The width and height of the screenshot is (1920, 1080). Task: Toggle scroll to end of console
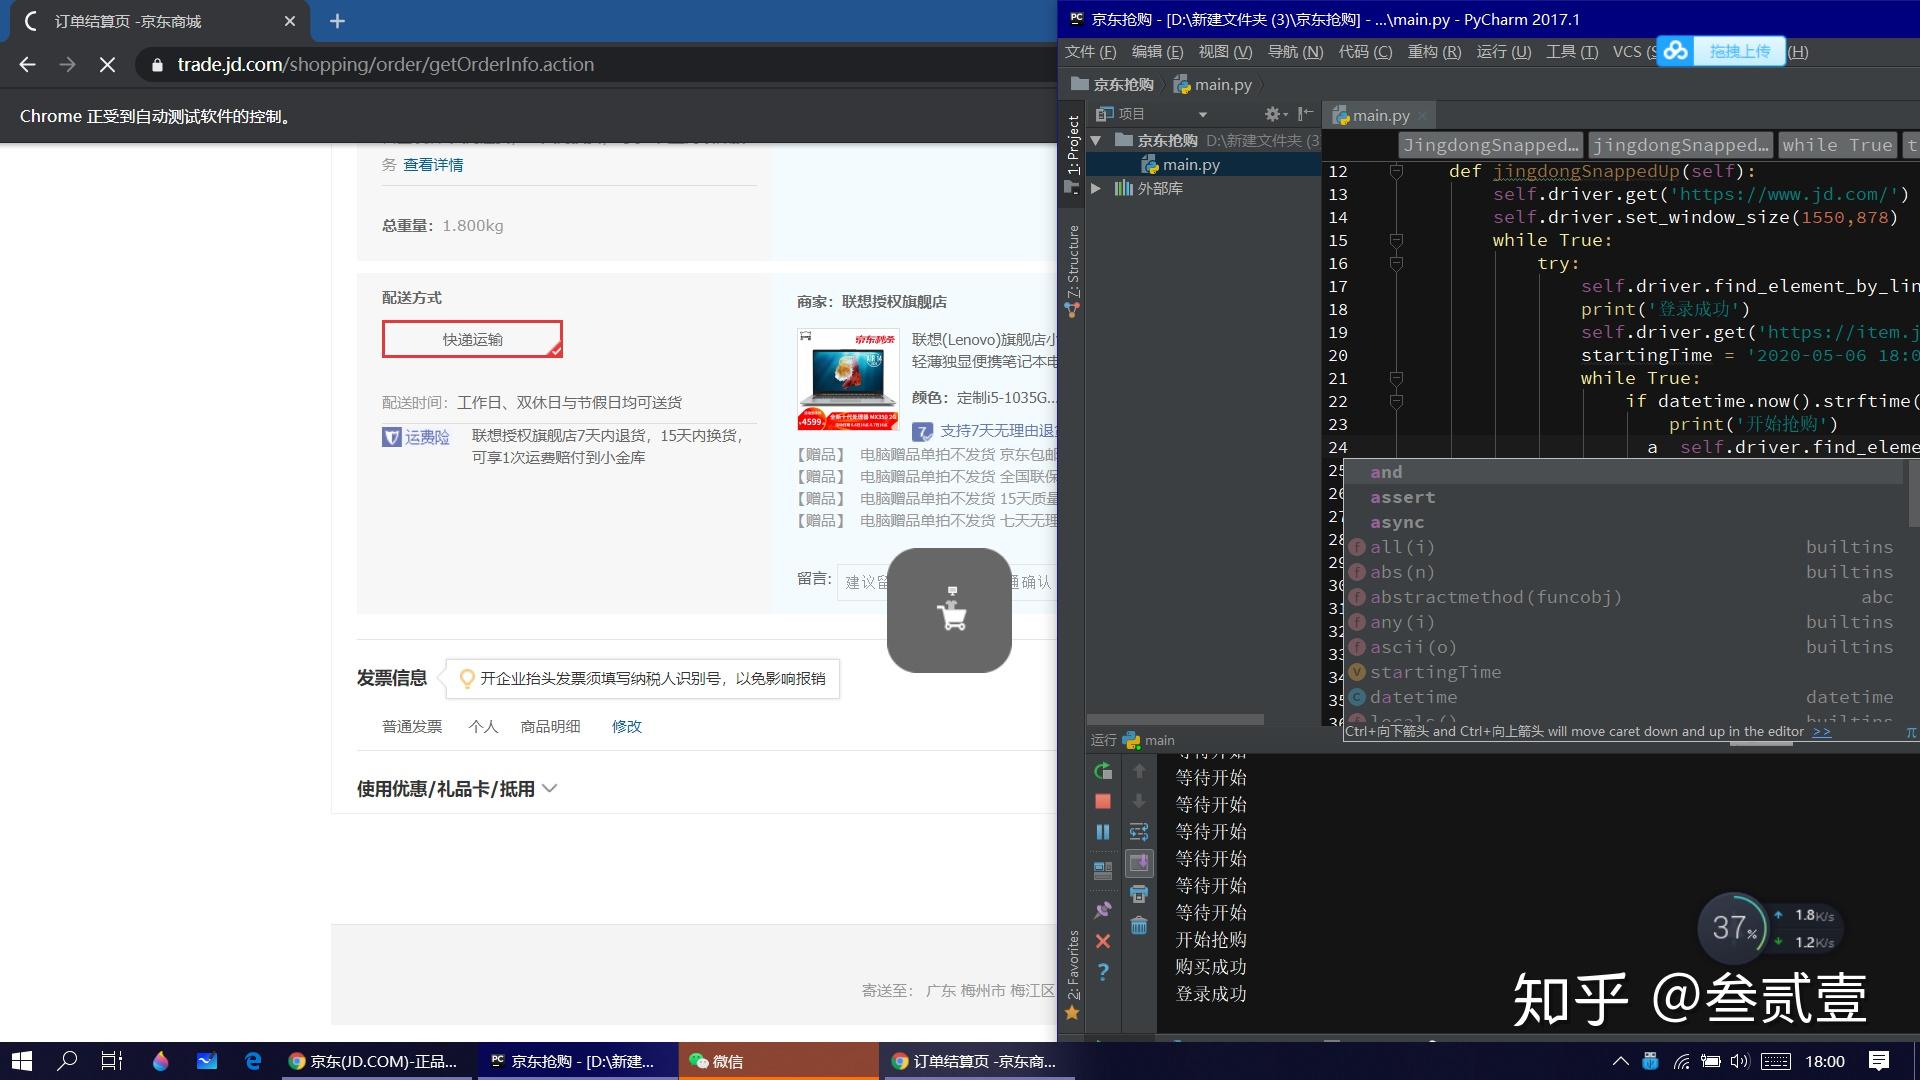(x=1139, y=863)
